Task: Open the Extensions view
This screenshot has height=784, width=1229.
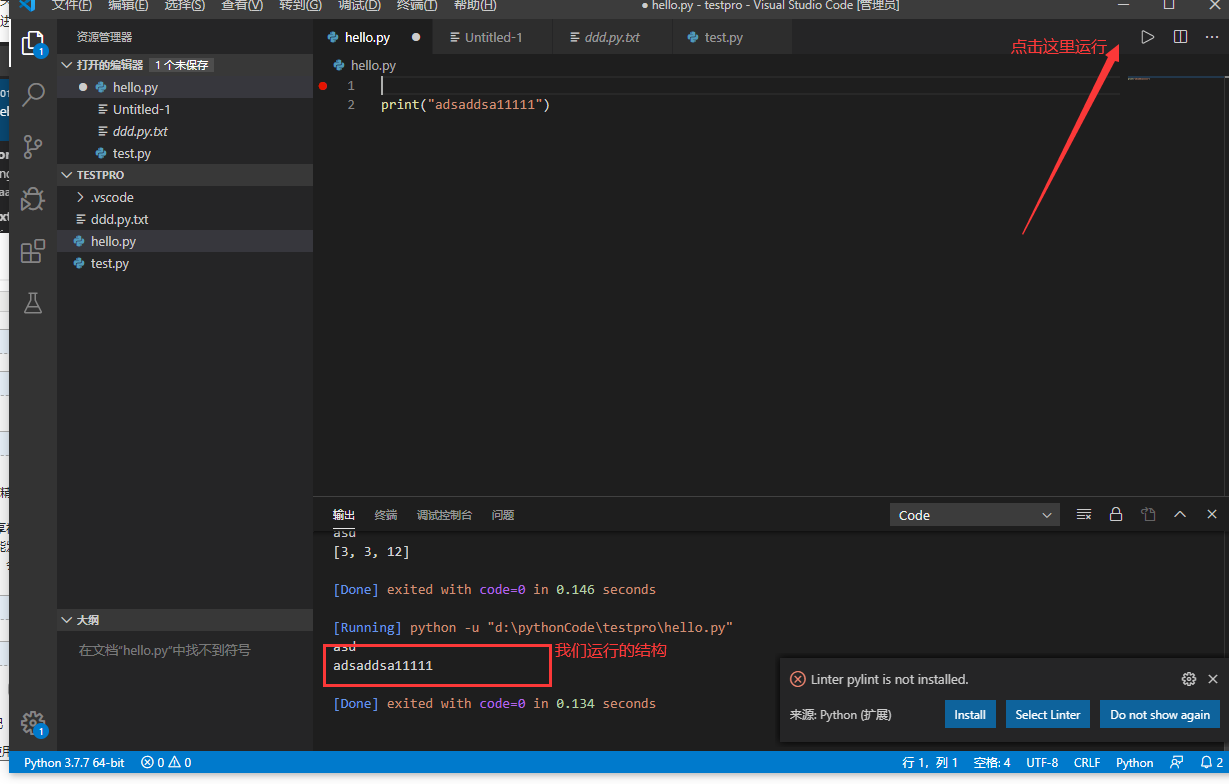Action: [x=33, y=251]
